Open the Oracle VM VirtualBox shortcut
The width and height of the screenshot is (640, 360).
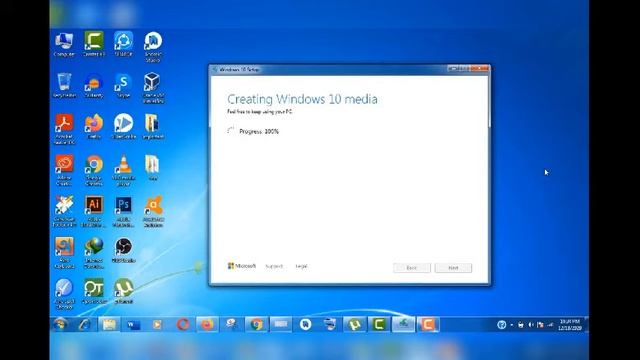pos(153,88)
